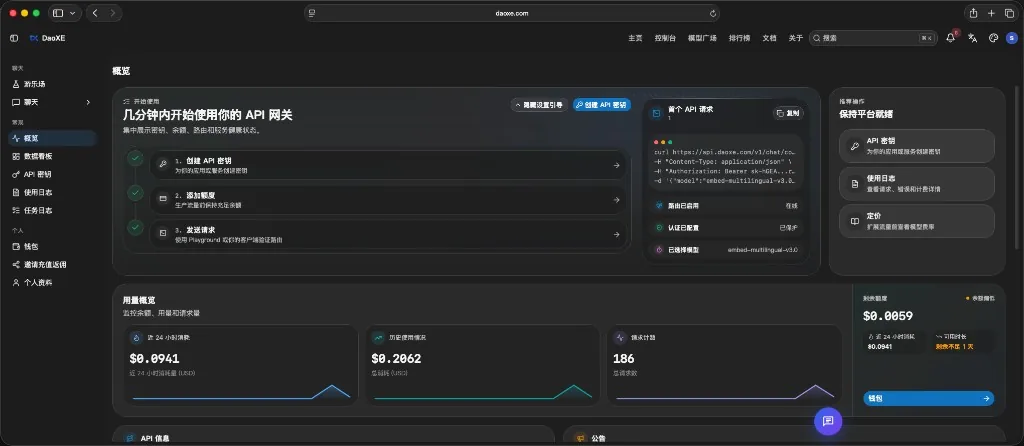Click the 首个 API 请求 header icon
Viewport: 1024px width, 446px height.
[656, 113]
